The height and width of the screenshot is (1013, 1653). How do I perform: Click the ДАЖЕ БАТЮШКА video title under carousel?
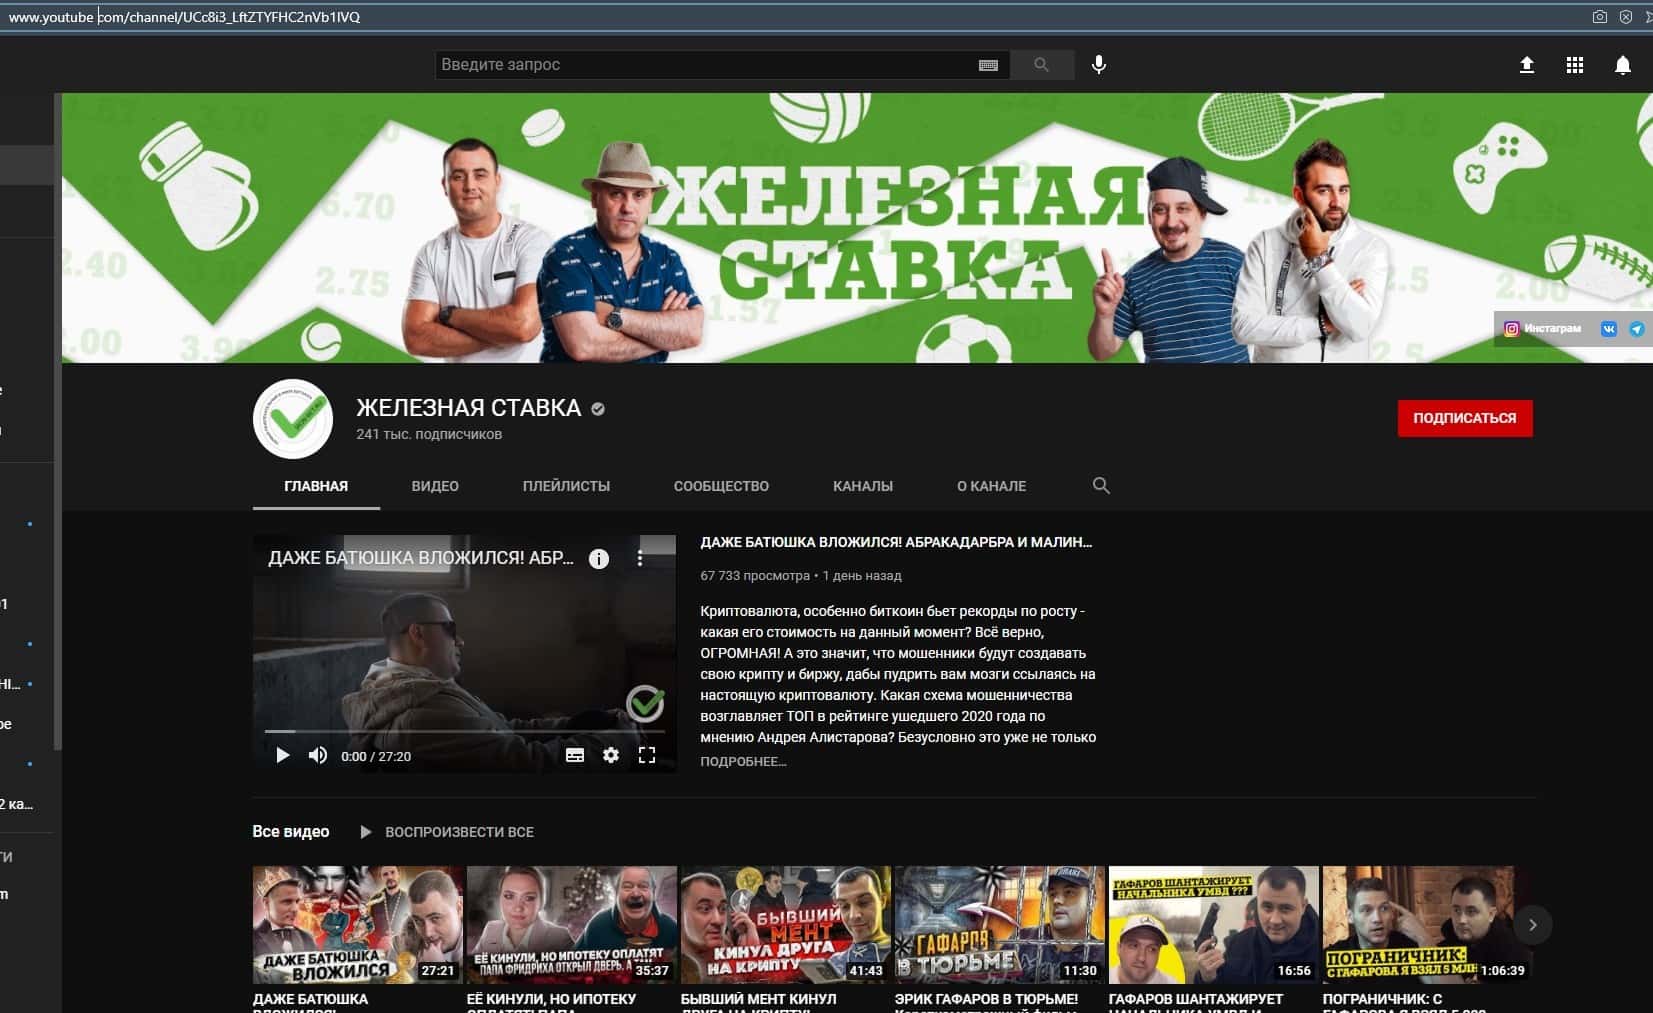click(310, 1003)
